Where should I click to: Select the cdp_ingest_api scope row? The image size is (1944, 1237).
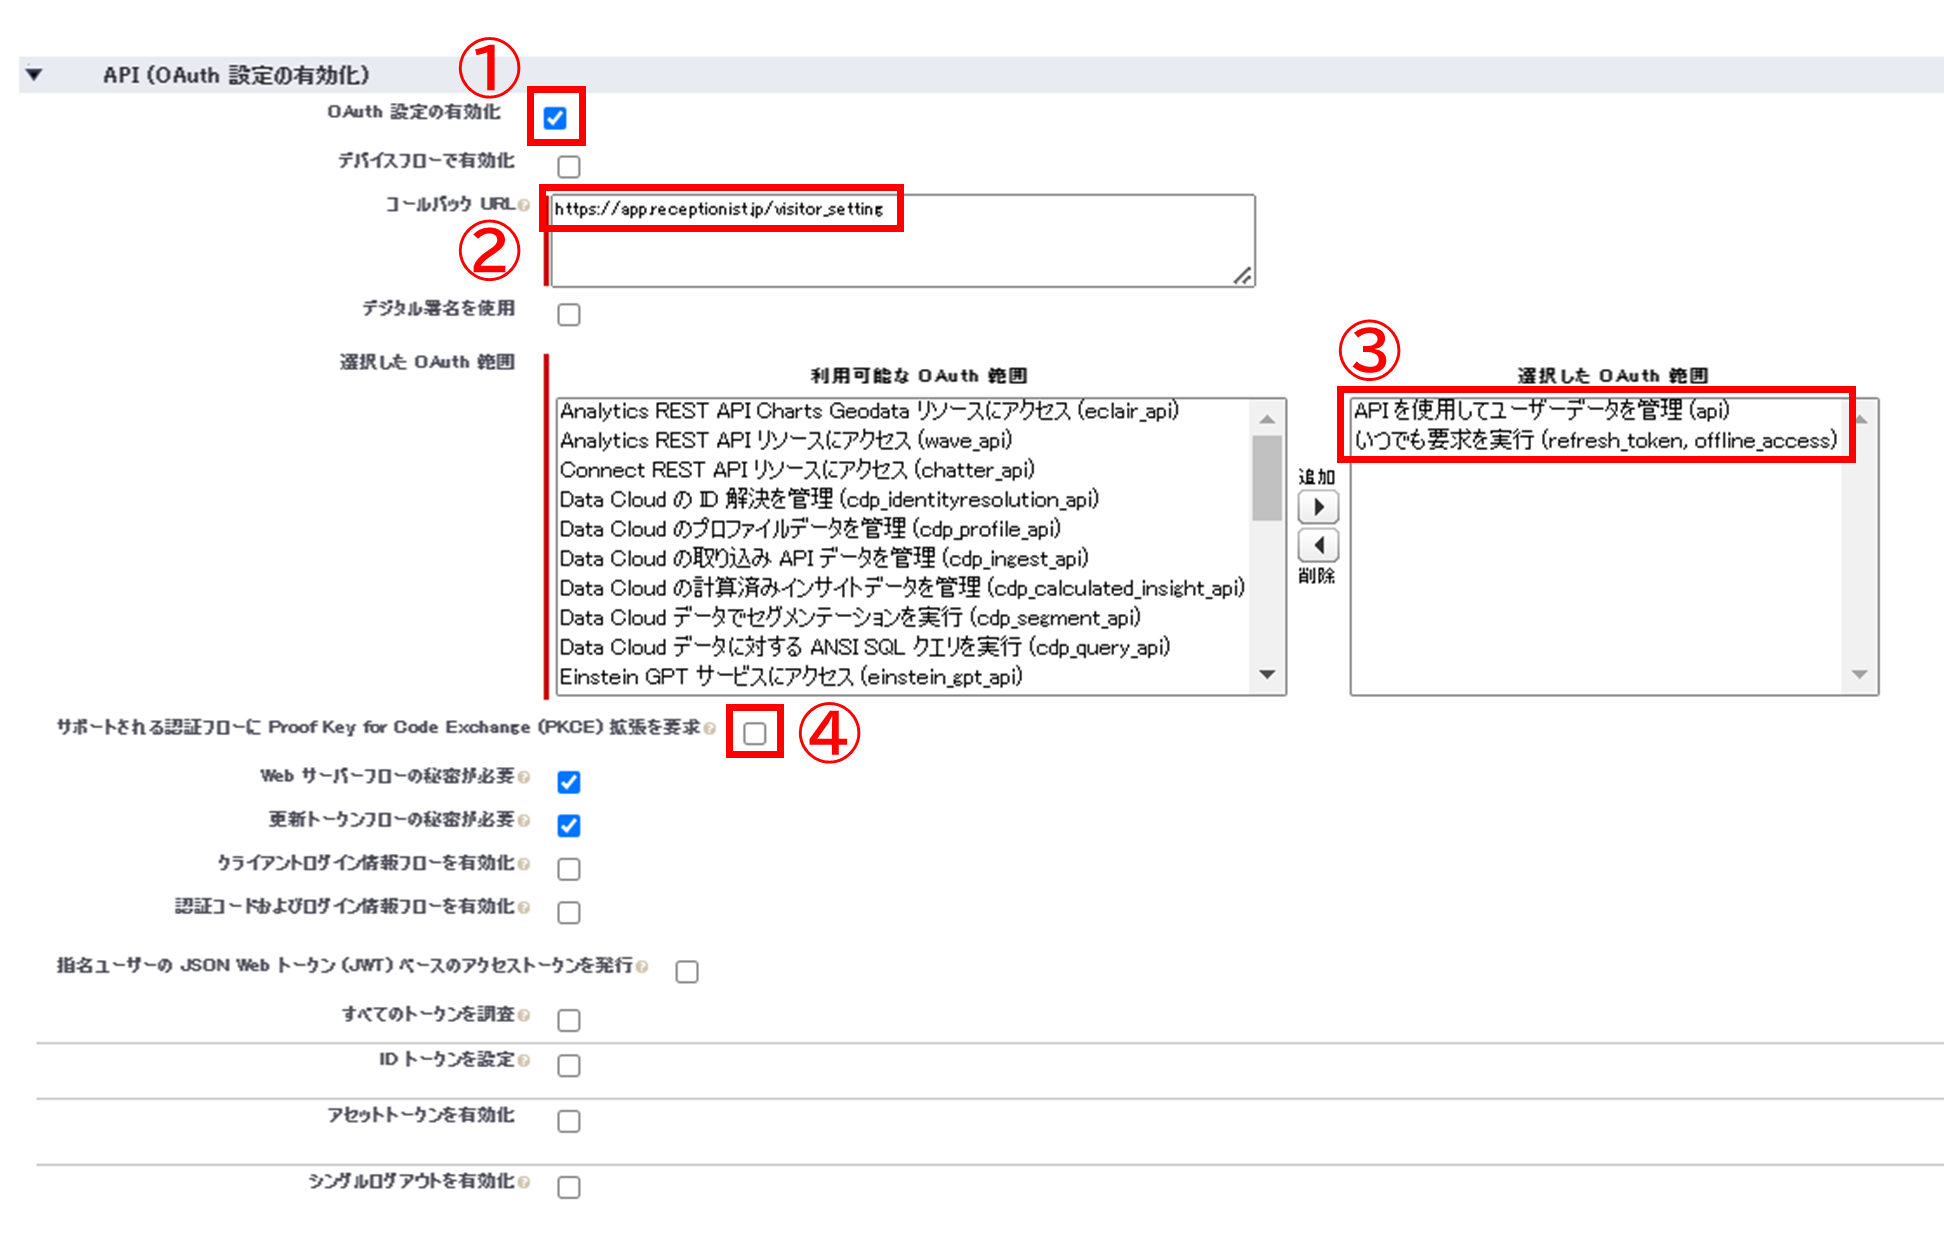pyautogui.click(x=824, y=558)
